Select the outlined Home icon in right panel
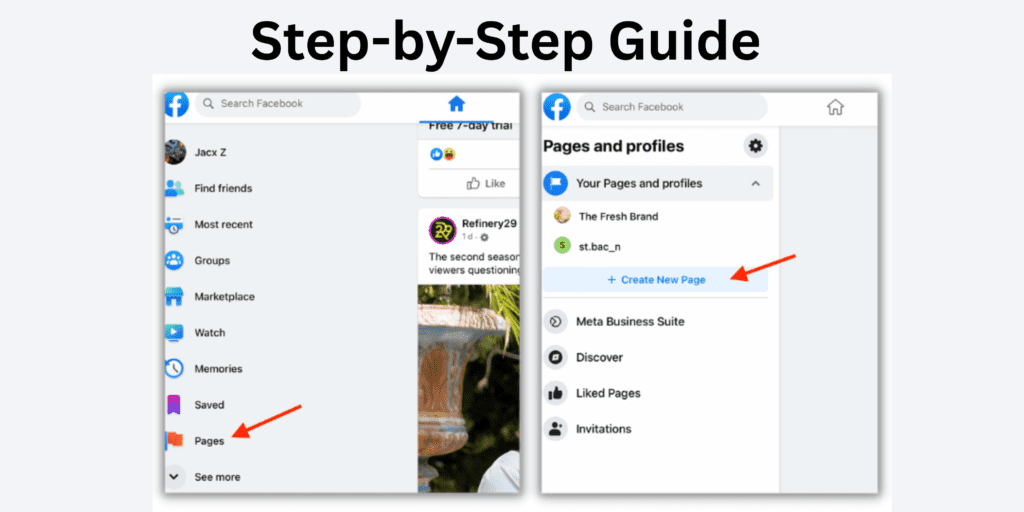 pos(835,107)
